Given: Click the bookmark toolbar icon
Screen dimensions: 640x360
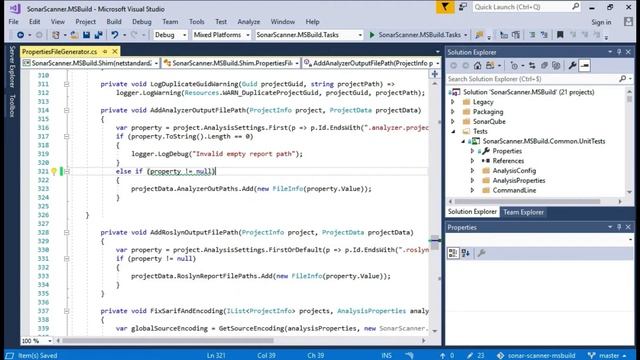Looking at the screenshot, I should click(x=560, y=35).
